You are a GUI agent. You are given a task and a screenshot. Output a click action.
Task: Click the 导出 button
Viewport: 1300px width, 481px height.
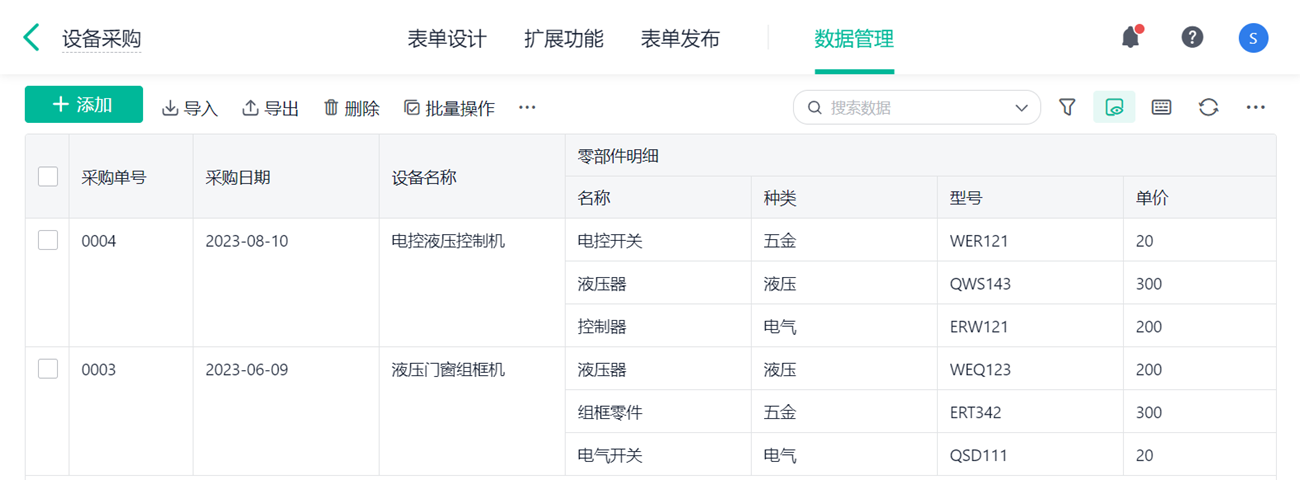271,108
